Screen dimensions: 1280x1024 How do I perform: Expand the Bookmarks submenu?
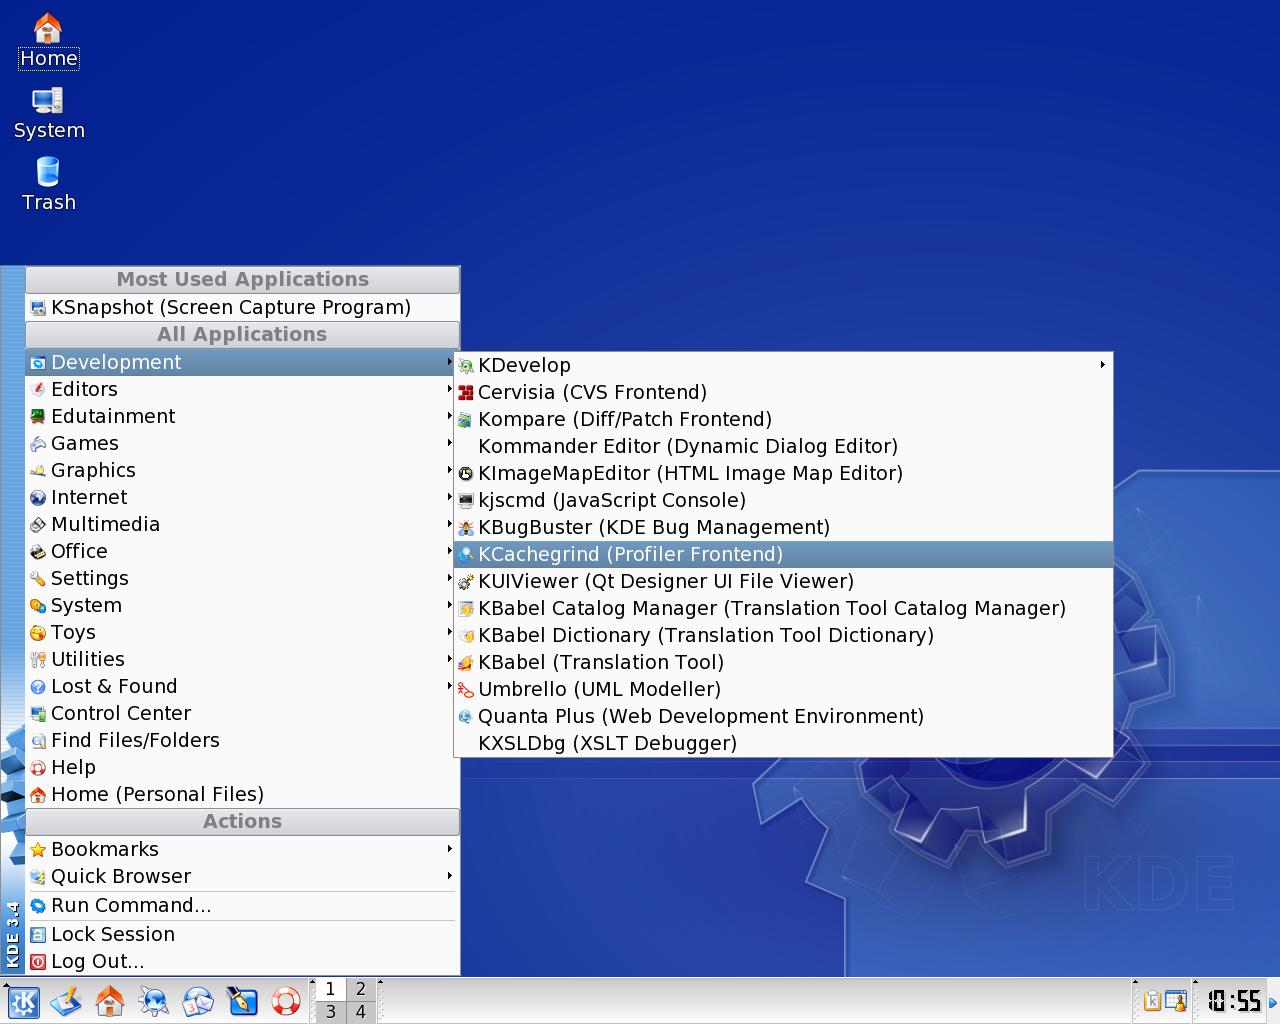[x=242, y=849]
